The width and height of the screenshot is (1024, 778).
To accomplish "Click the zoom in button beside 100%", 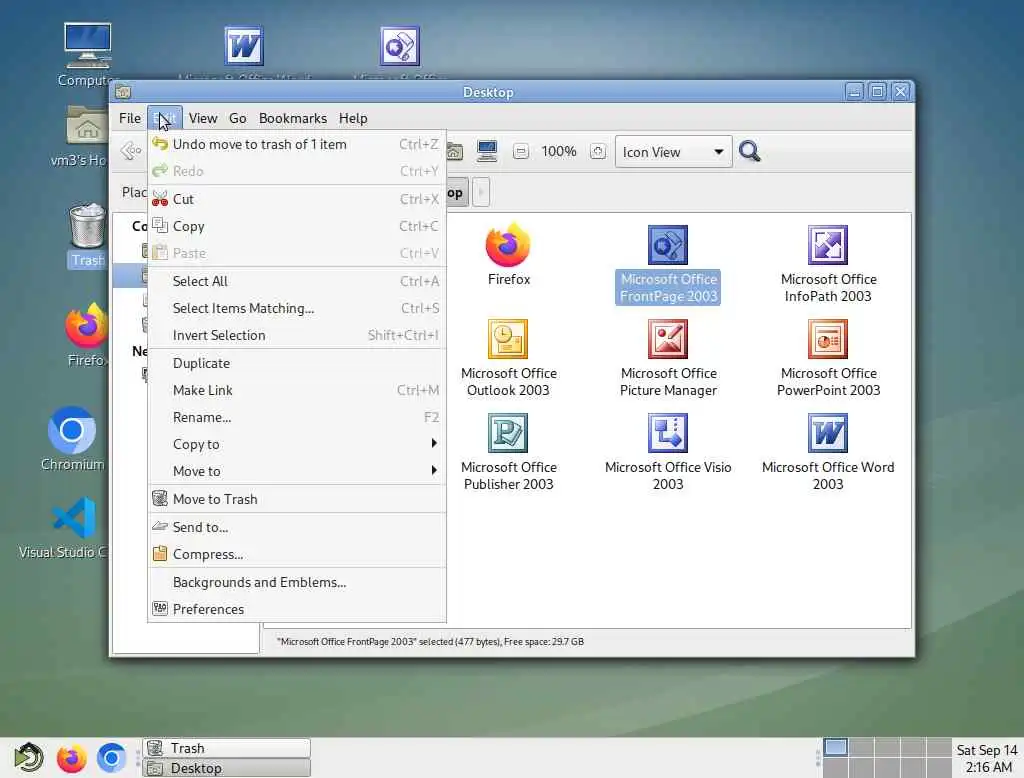I will pos(598,152).
